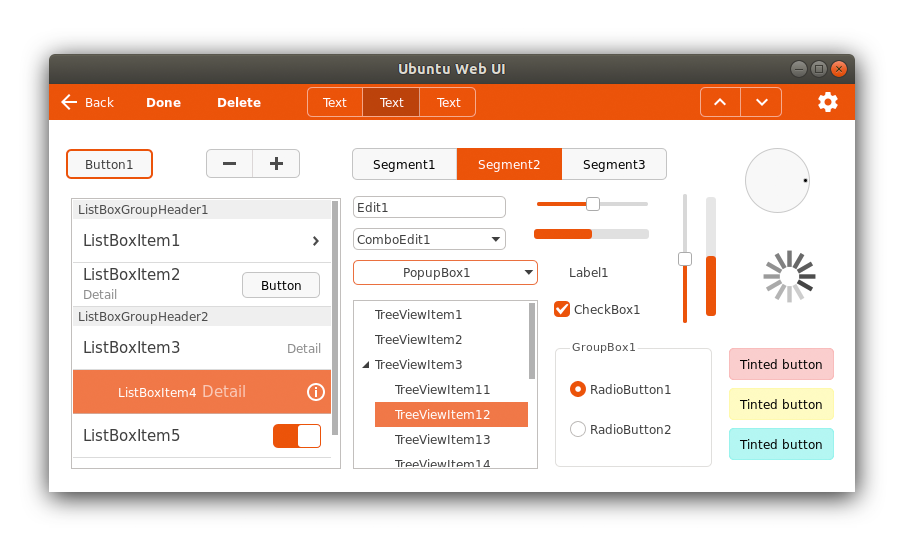Click the vertical slider thumb

pos(685,259)
